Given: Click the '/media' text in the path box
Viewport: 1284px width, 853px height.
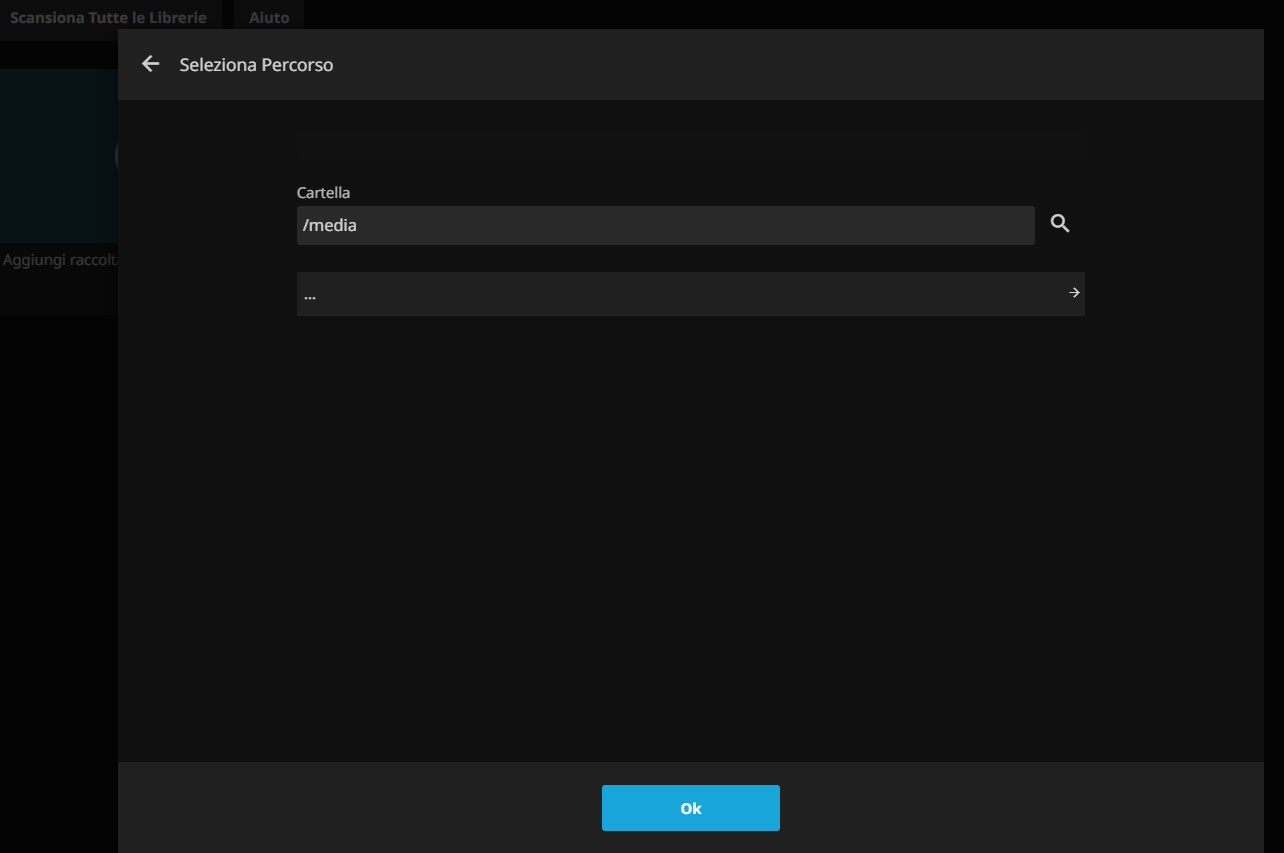Looking at the screenshot, I should coord(330,225).
